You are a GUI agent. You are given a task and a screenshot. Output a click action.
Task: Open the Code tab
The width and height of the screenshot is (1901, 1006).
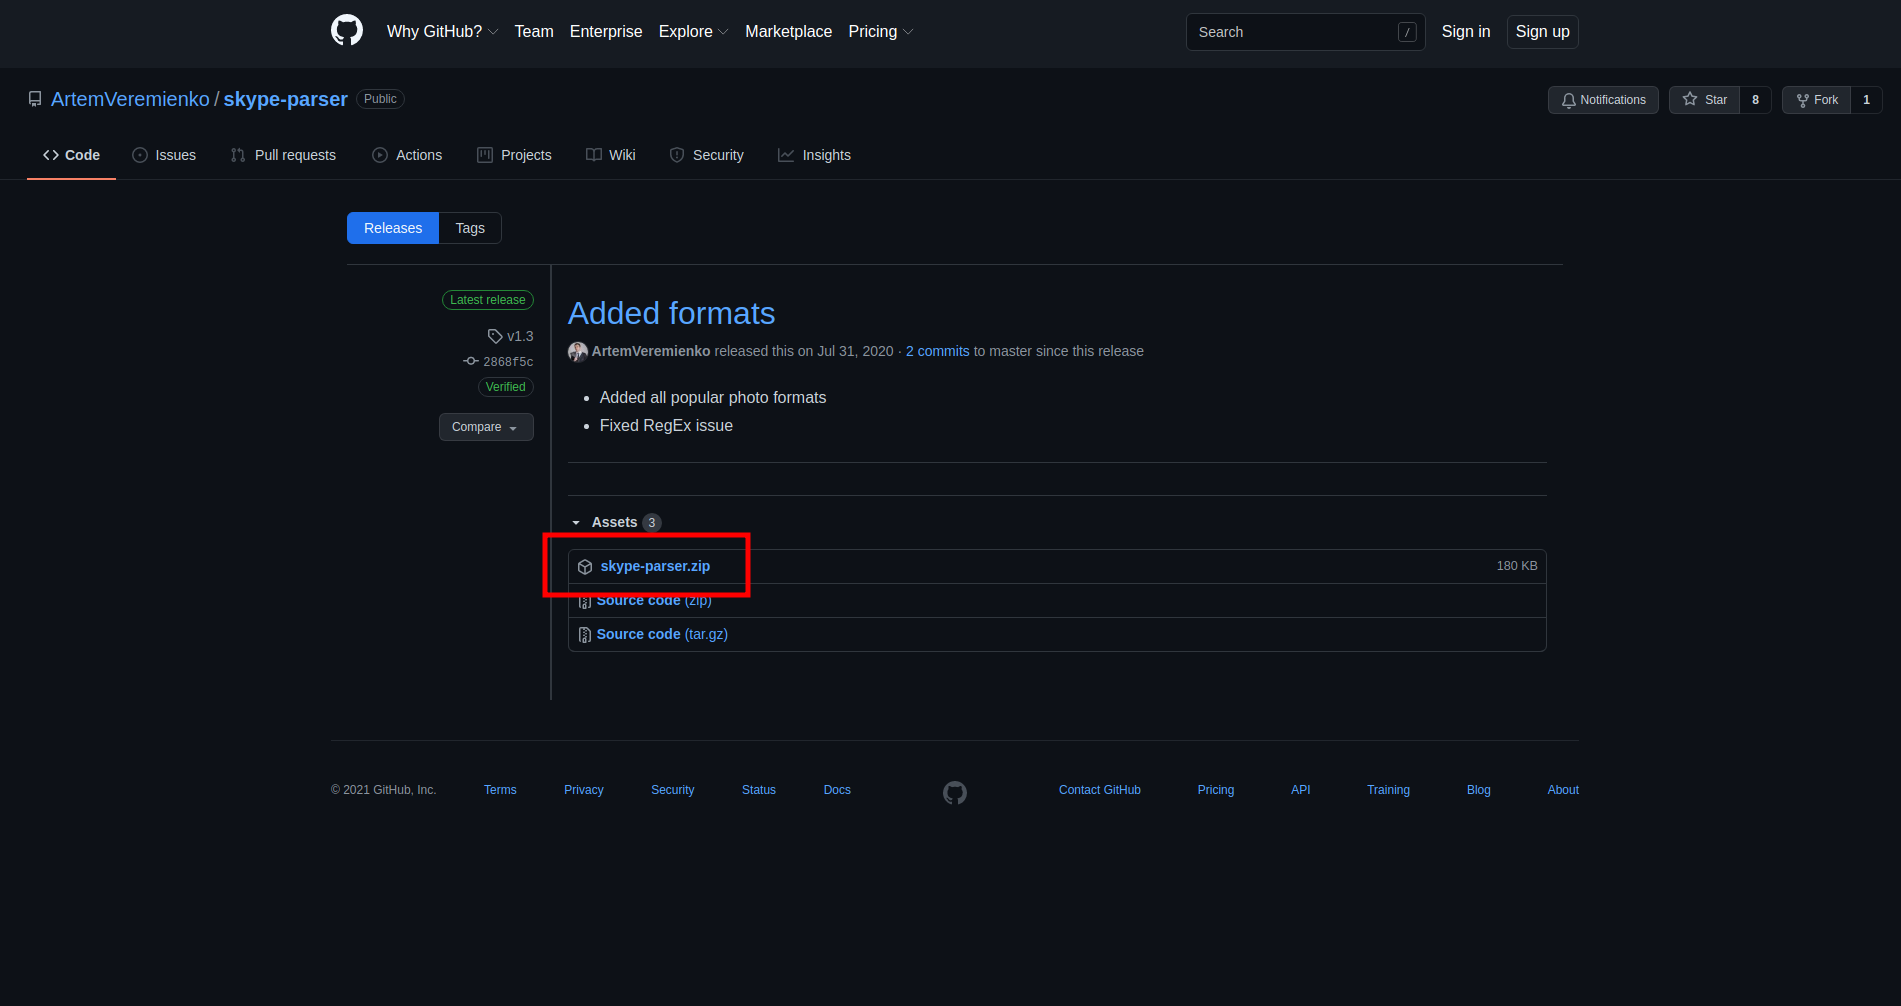pyautogui.click(x=71, y=155)
